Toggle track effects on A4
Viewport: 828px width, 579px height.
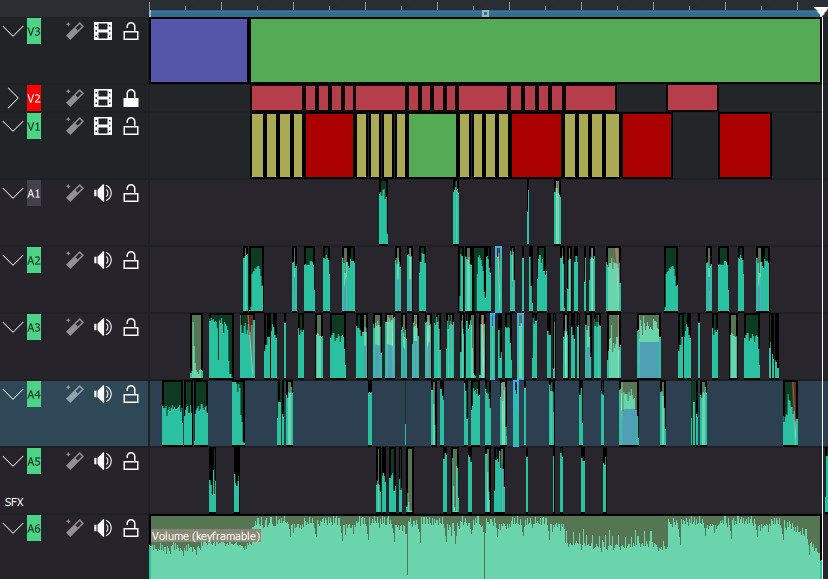(x=74, y=395)
